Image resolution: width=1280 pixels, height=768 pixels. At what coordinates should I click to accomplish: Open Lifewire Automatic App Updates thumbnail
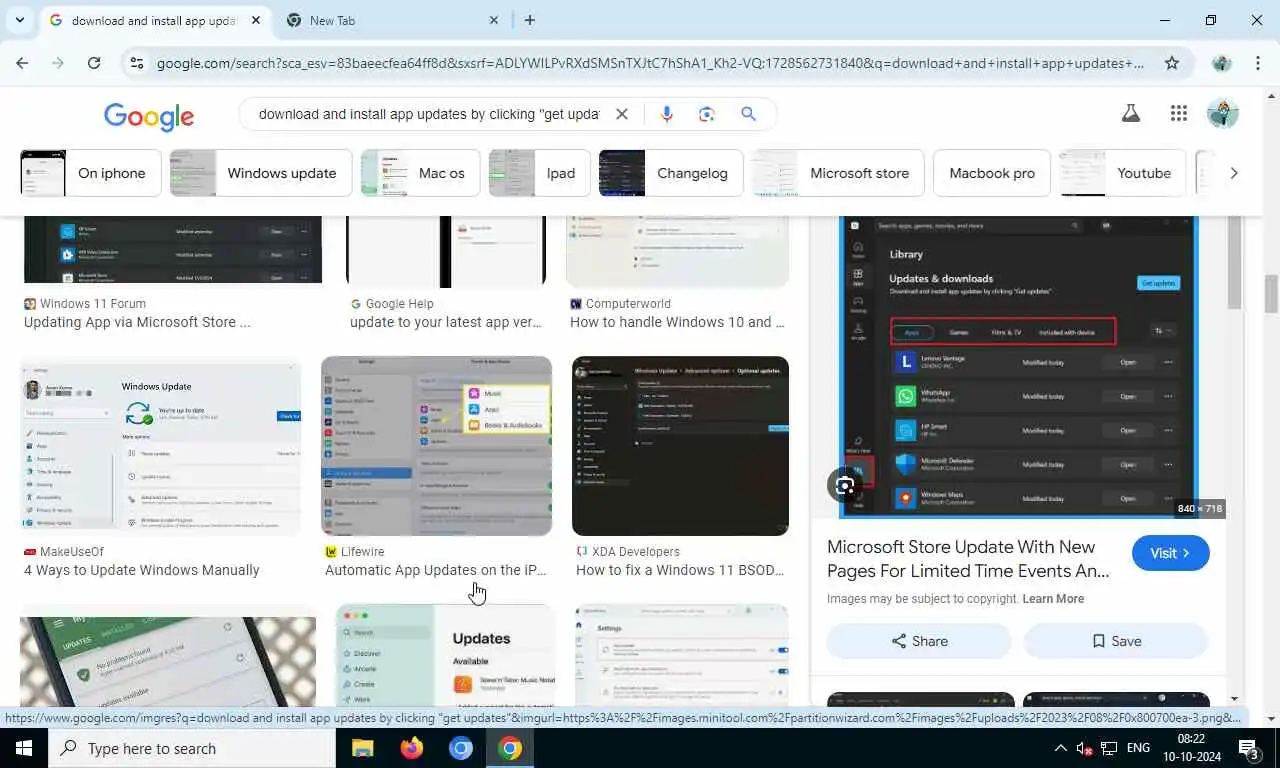[436, 446]
